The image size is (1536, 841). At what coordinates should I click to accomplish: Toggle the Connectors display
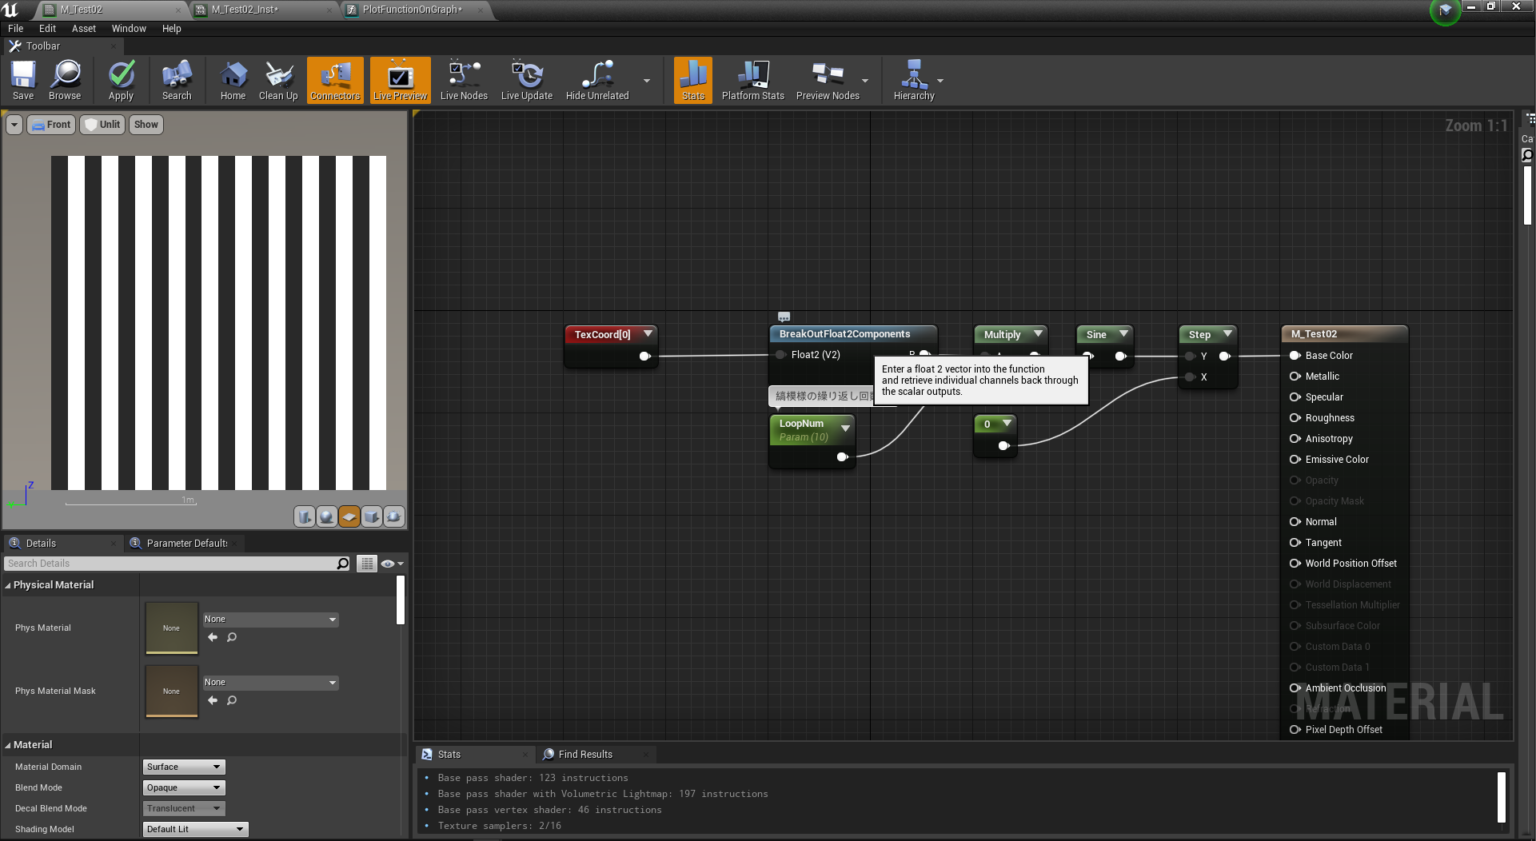[334, 80]
